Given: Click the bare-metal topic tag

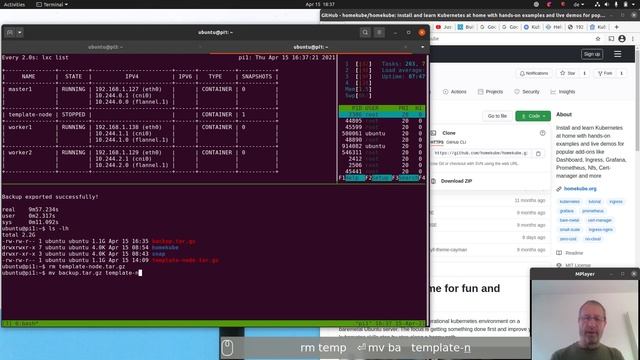Looking at the screenshot, I should [x=569, y=220].
